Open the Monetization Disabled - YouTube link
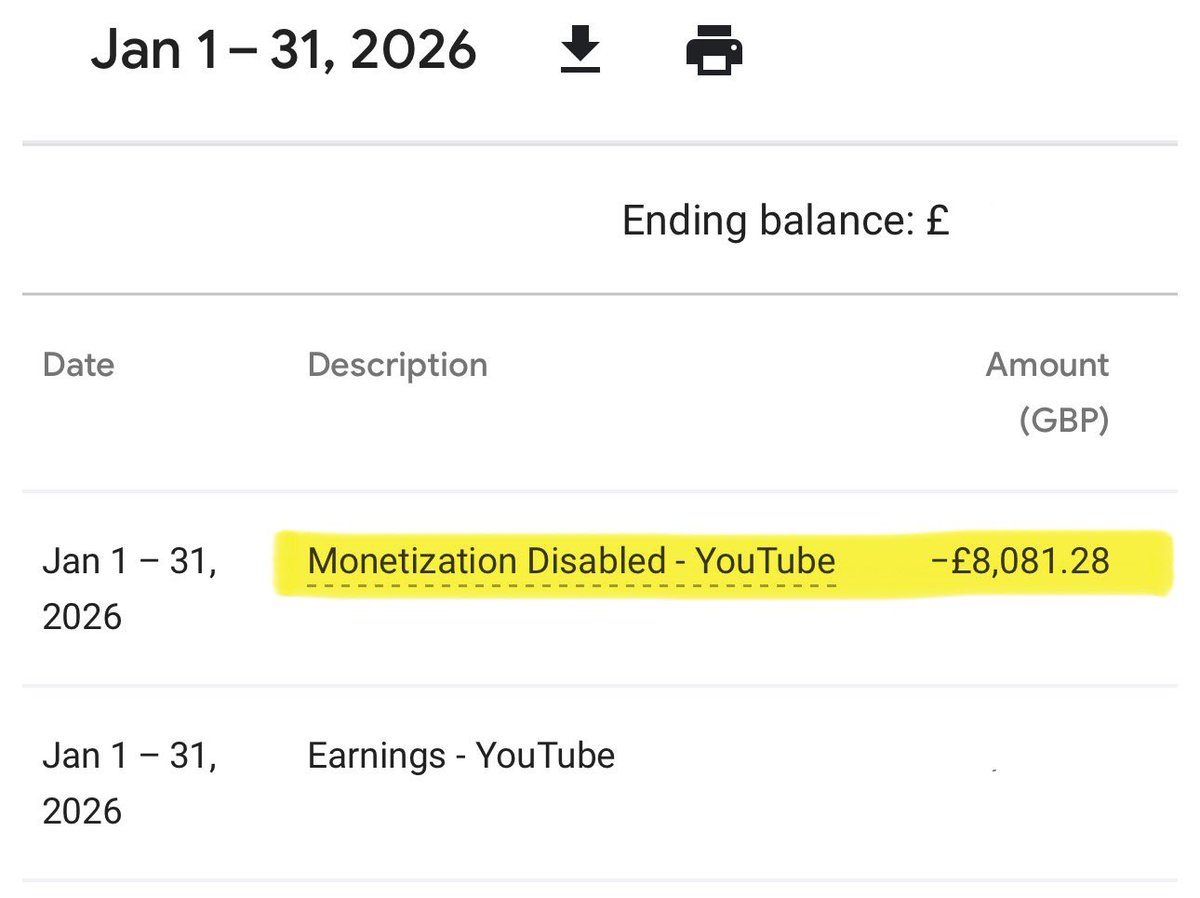Viewport: 1200px width, 898px height. 571,561
